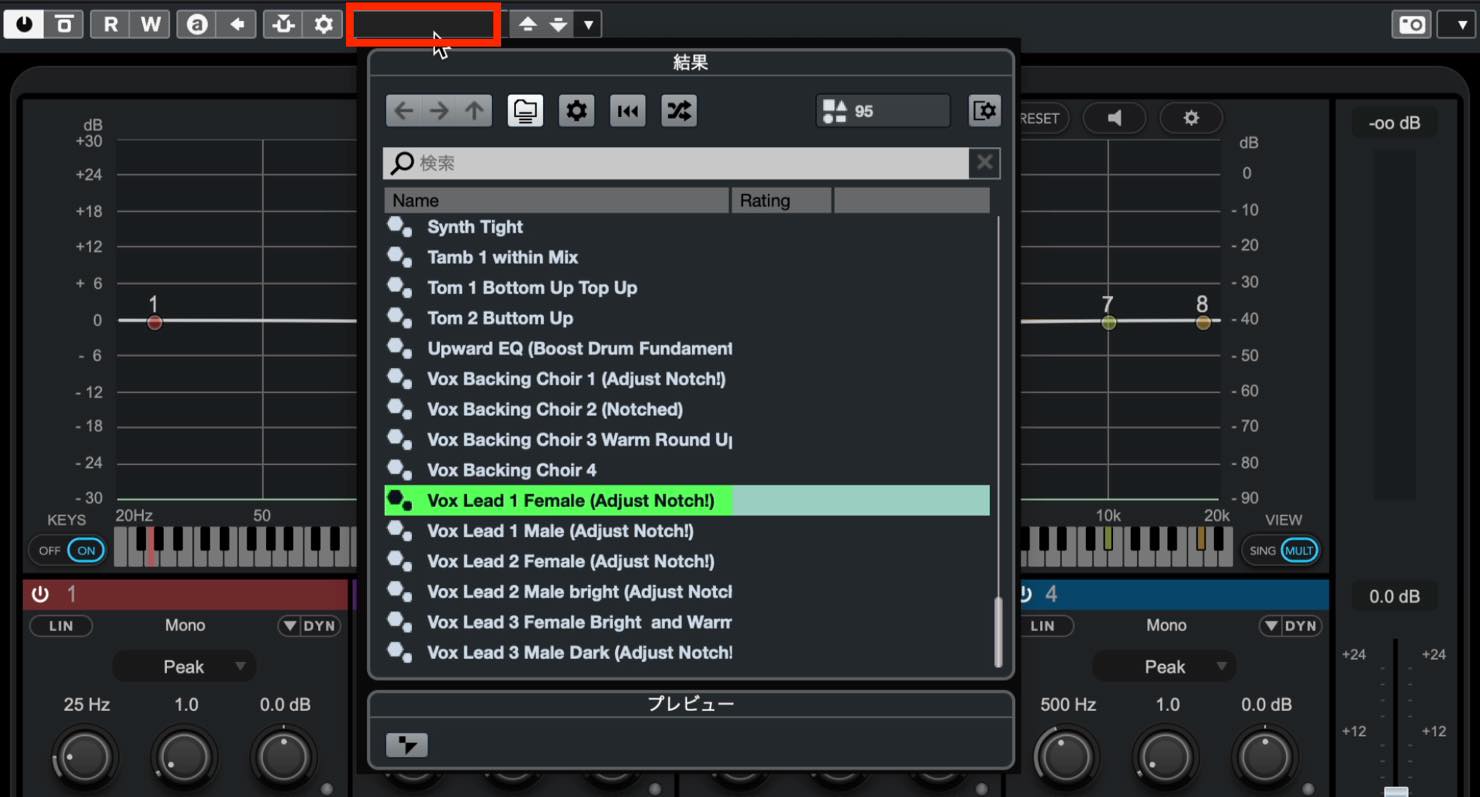Activate the side-chain input button
1480x797 pixels.
pyautogui.click(x=283, y=24)
